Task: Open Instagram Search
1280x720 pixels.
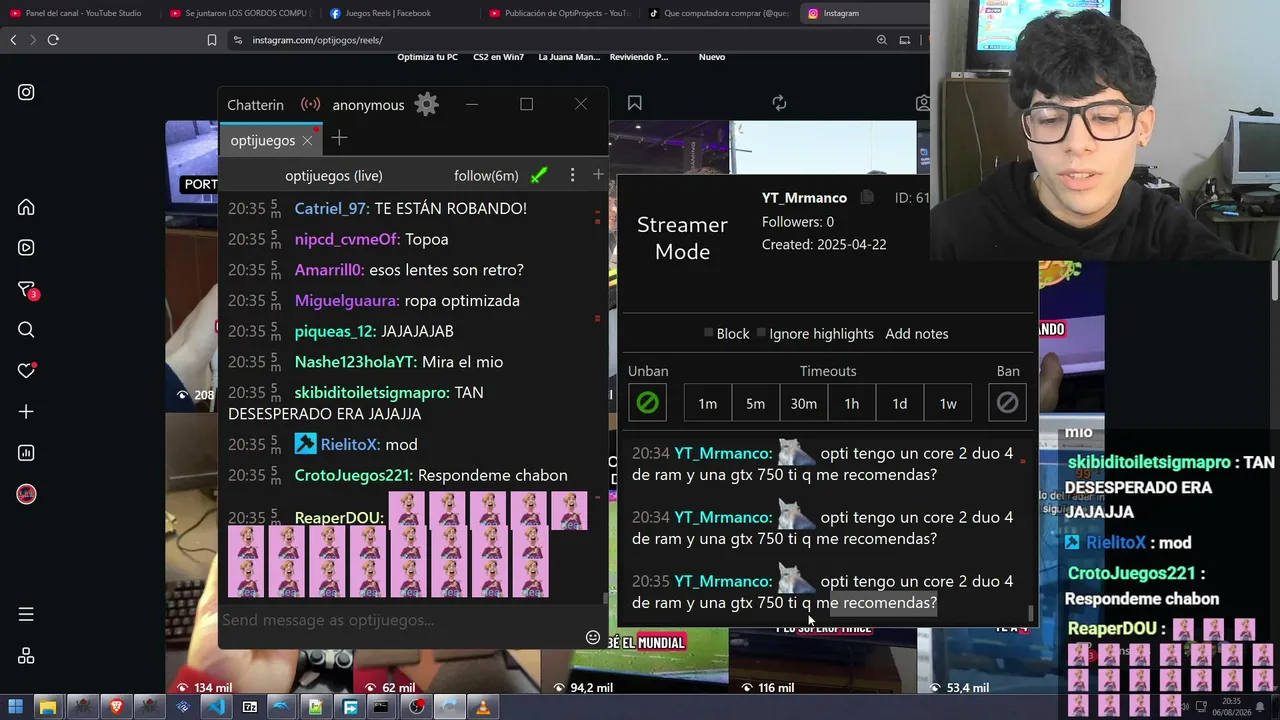Action: coord(26,330)
